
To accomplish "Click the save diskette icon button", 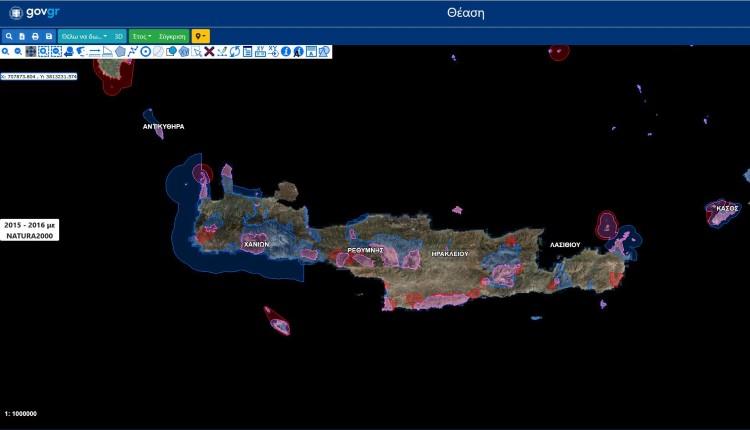I will point(48,36).
